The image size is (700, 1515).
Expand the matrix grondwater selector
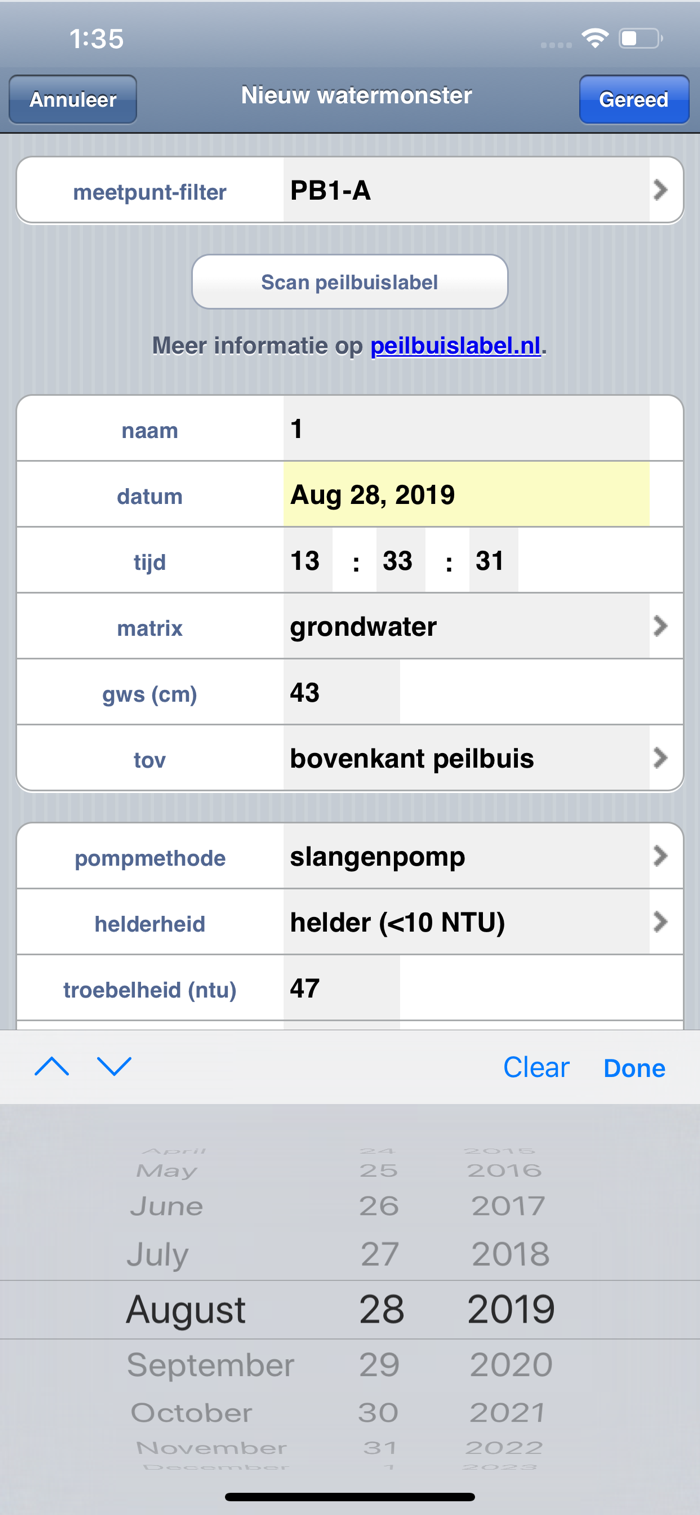660,627
